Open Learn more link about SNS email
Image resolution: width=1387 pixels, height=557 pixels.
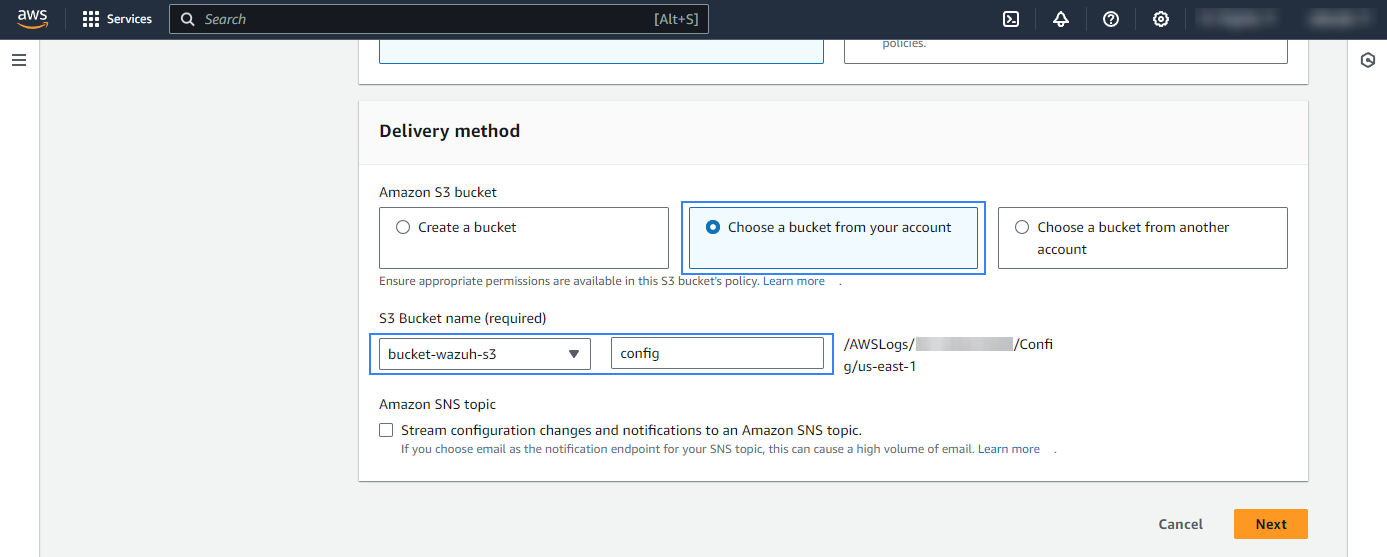pyautogui.click(x=1009, y=449)
